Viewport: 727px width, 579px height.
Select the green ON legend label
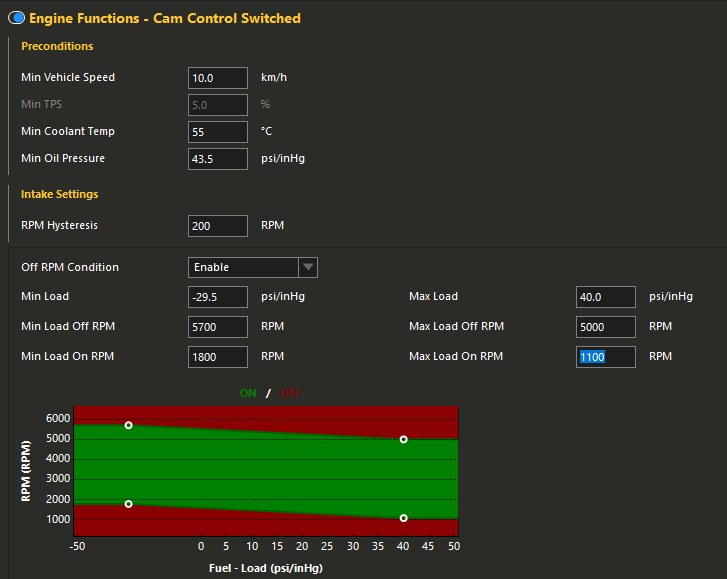(248, 393)
